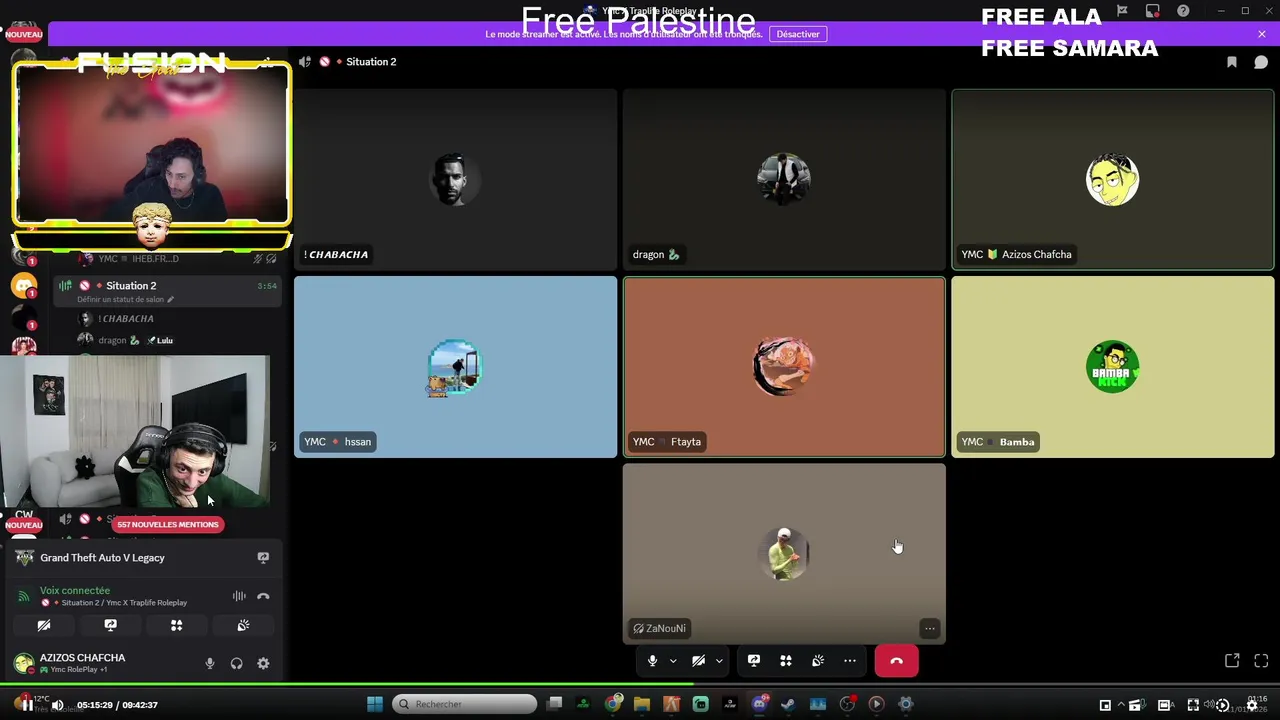Image resolution: width=1280 pixels, height=720 pixels.
Task: Select the !CHABACHA video tile
Action: pos(455,179)
